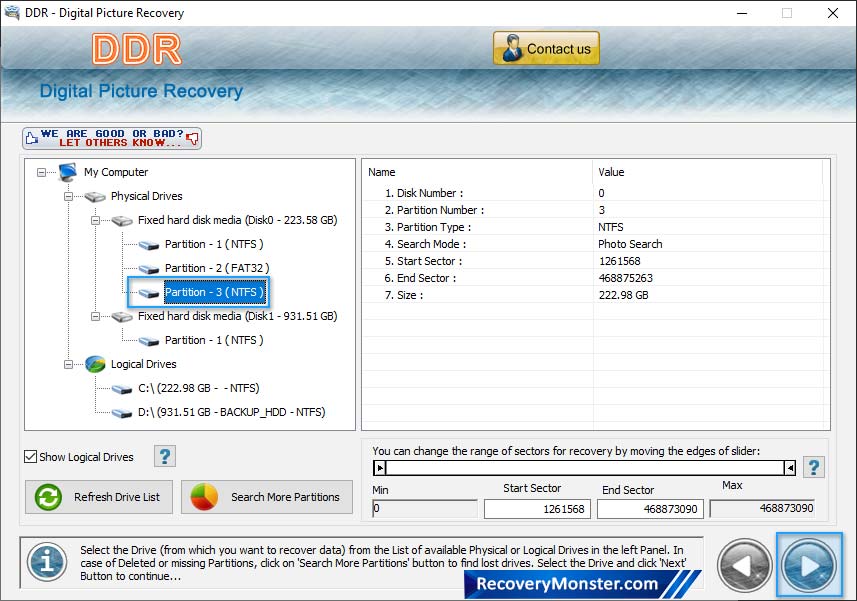This screenshot has width=857, height=601.
Task: Click the Next arrow button
Action: tap(809, 565)
